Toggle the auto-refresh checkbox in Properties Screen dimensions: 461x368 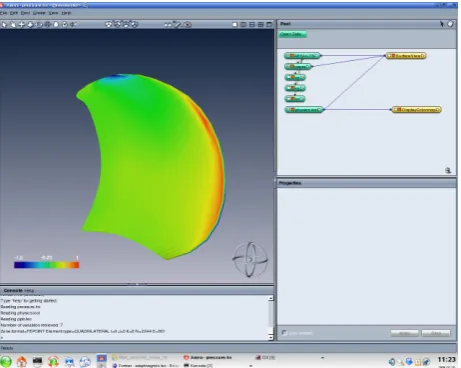pyautogui.click(x=284, y=333)
